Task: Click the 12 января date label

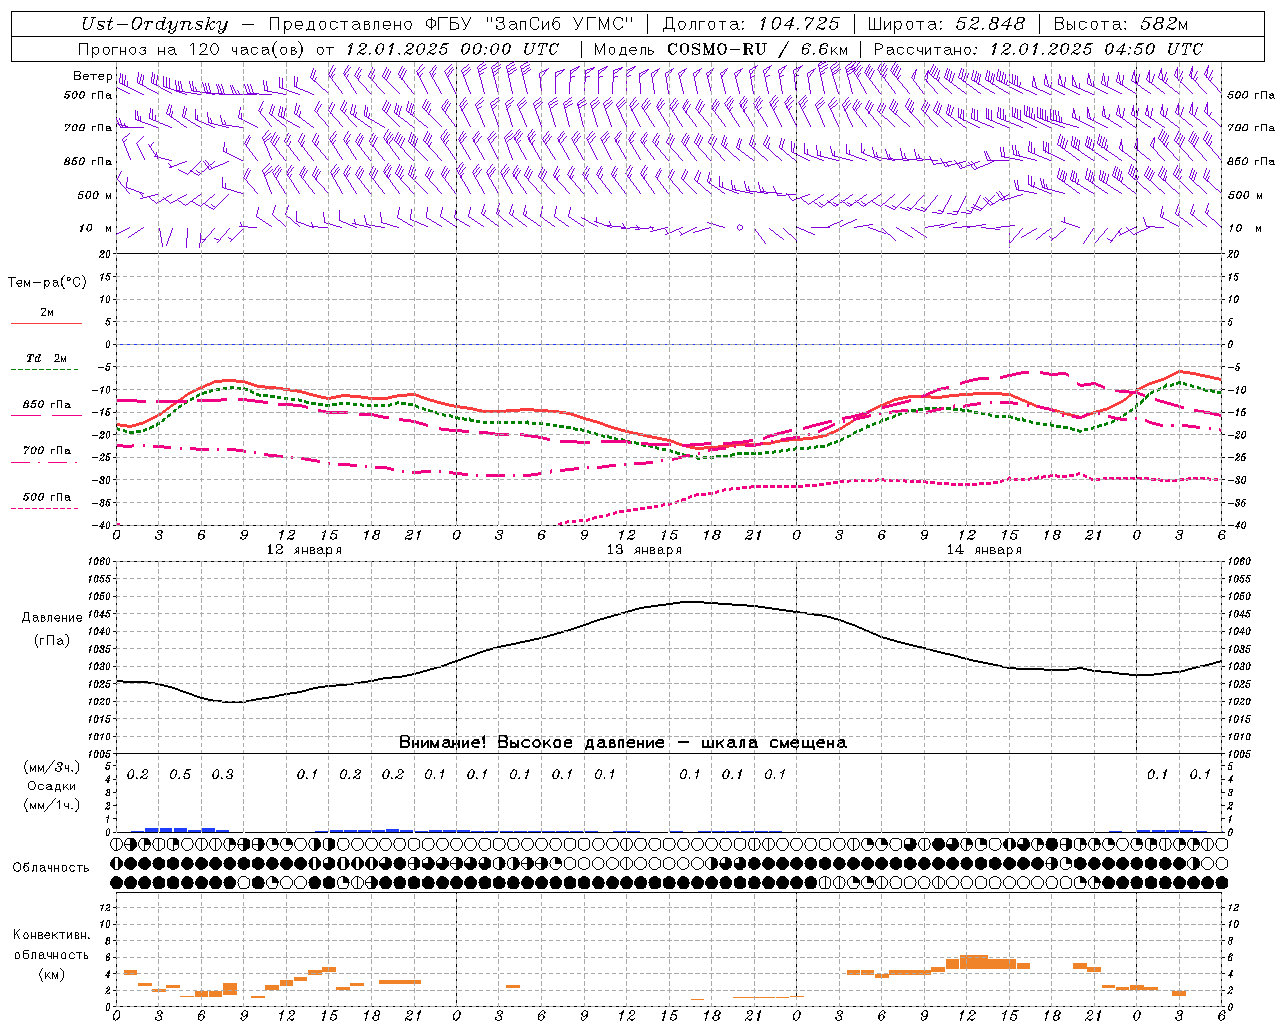Action: pyautogui.click(x=304, y=550)
